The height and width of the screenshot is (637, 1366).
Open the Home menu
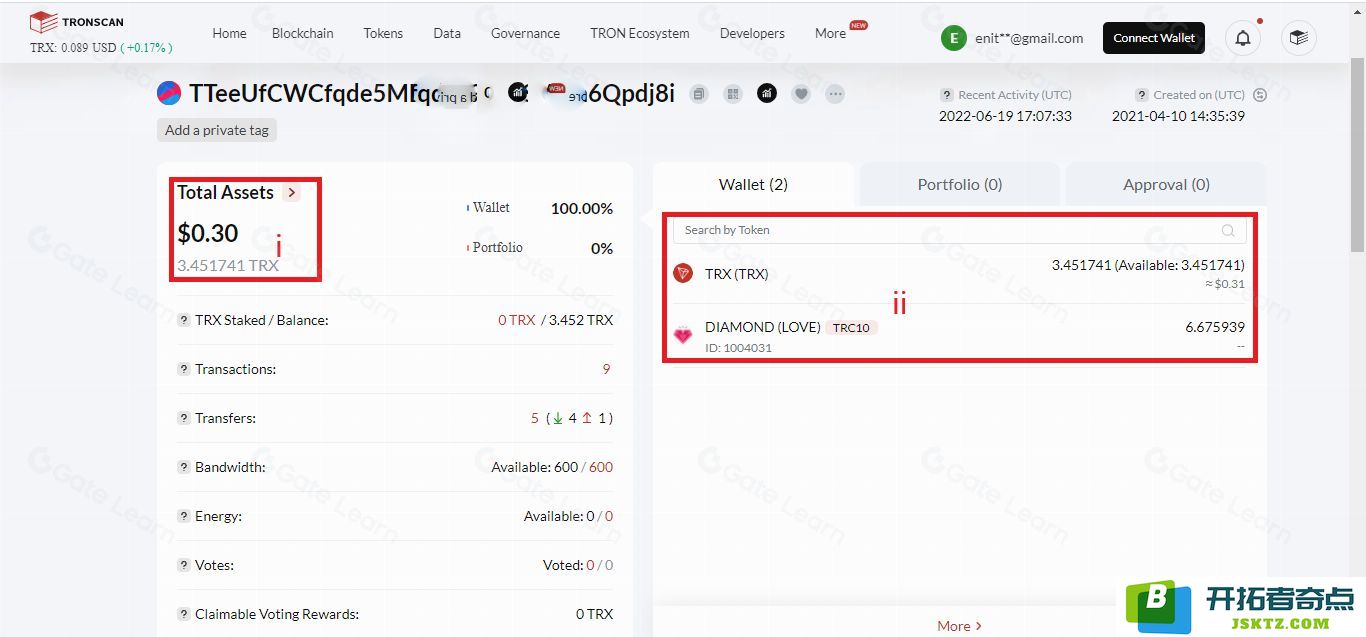click(229, 33)
